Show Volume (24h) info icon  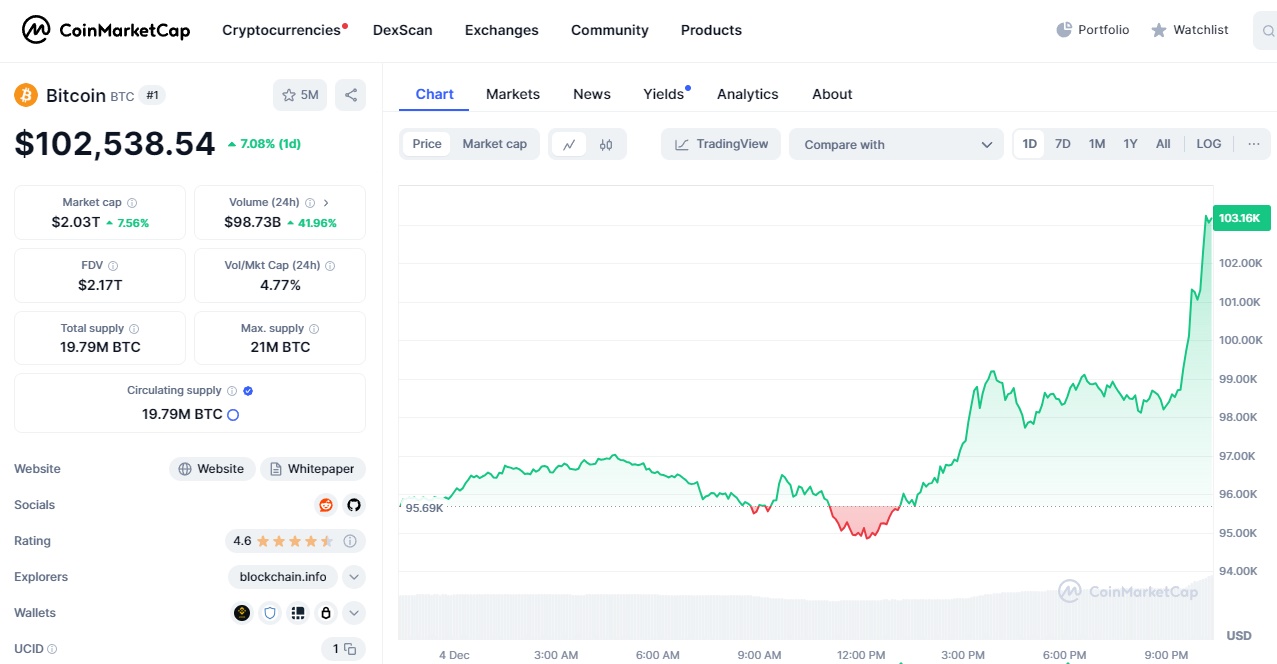[x=310, y=203]
